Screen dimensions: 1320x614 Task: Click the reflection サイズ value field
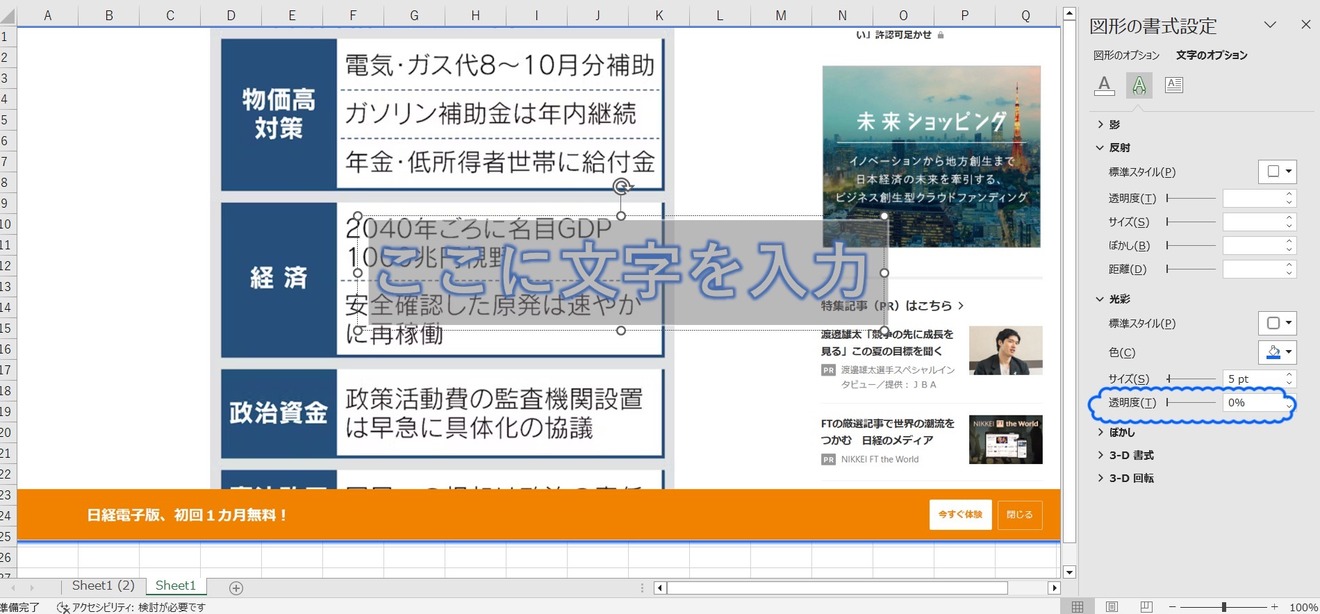pyautogui.click(x=1253, y=222)
